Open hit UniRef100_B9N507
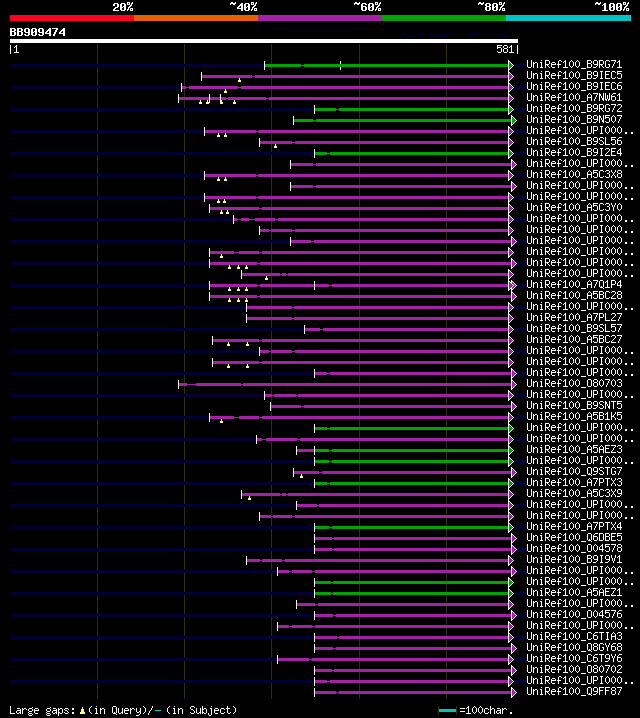This screenshot has width=640, height=718. [x=574, y=119]
